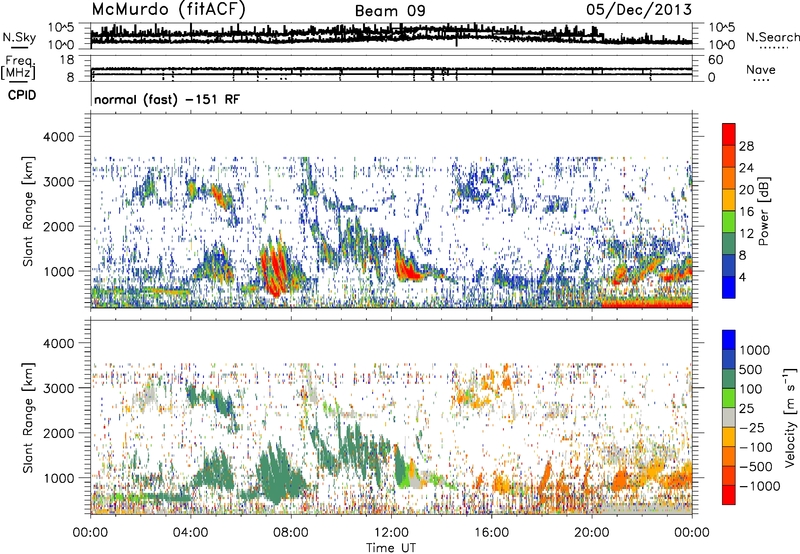This screenshot has width=800, height=554.
Task: Click the 'Freq. [MHz]' axis label
Action: click(18, 68)
